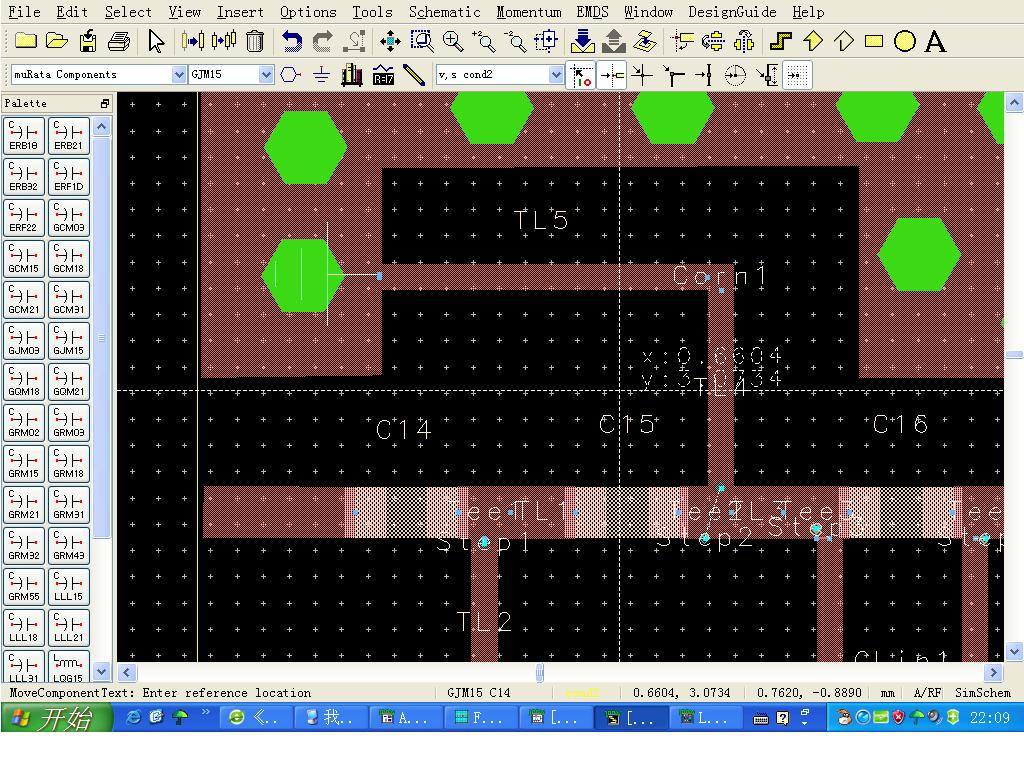Screen dimensions: 1024x768
Task: Open a design with the folder icon
Action: pyautogui.click(x=57, y=41)
